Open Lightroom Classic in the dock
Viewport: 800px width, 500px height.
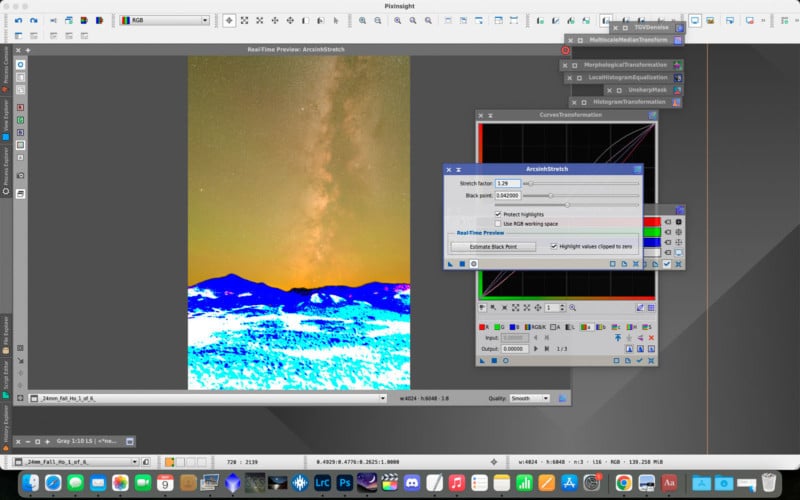[x=323, y=482]
